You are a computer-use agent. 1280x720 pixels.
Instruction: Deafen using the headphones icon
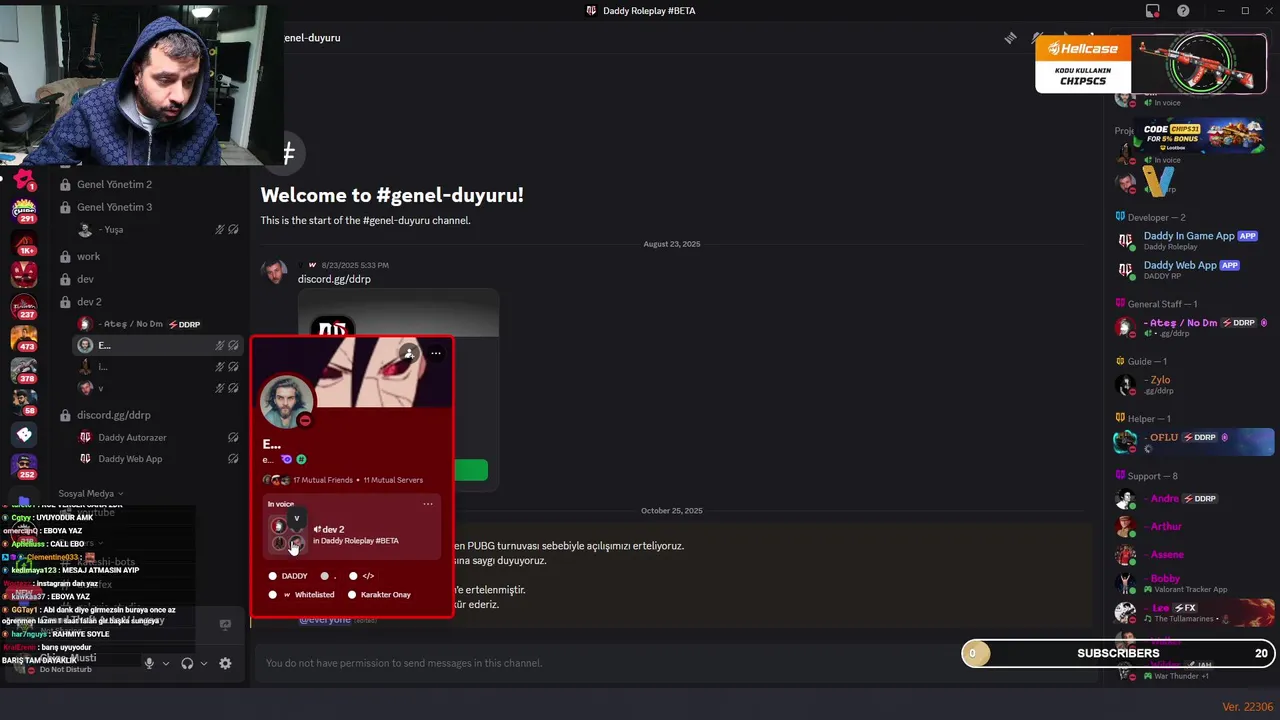(187, 663)
